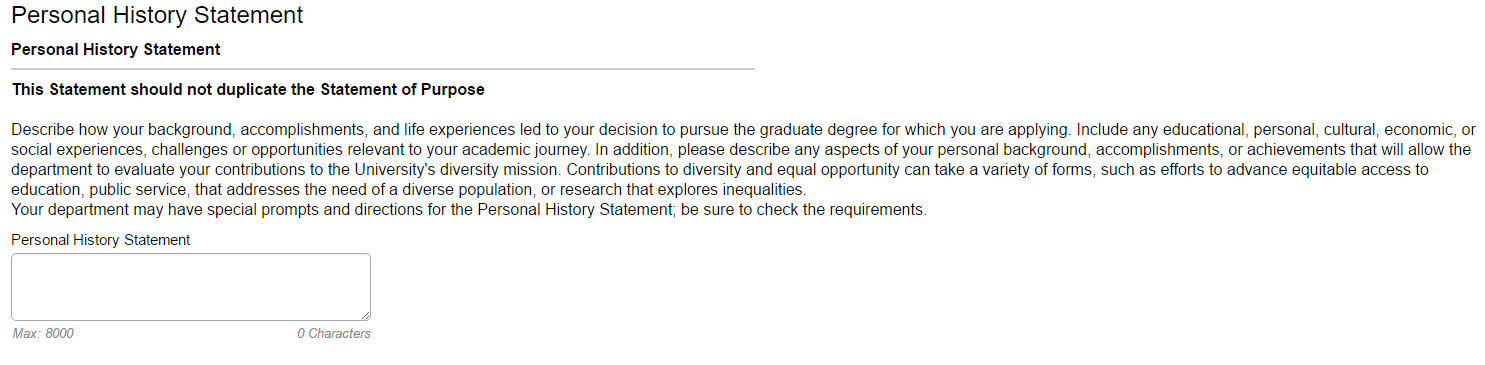Image resolution: width=1485 pixels, height=365 pixels.
Task: Click the bold "Personal History Statement" section heading
Action: (116, 49)
